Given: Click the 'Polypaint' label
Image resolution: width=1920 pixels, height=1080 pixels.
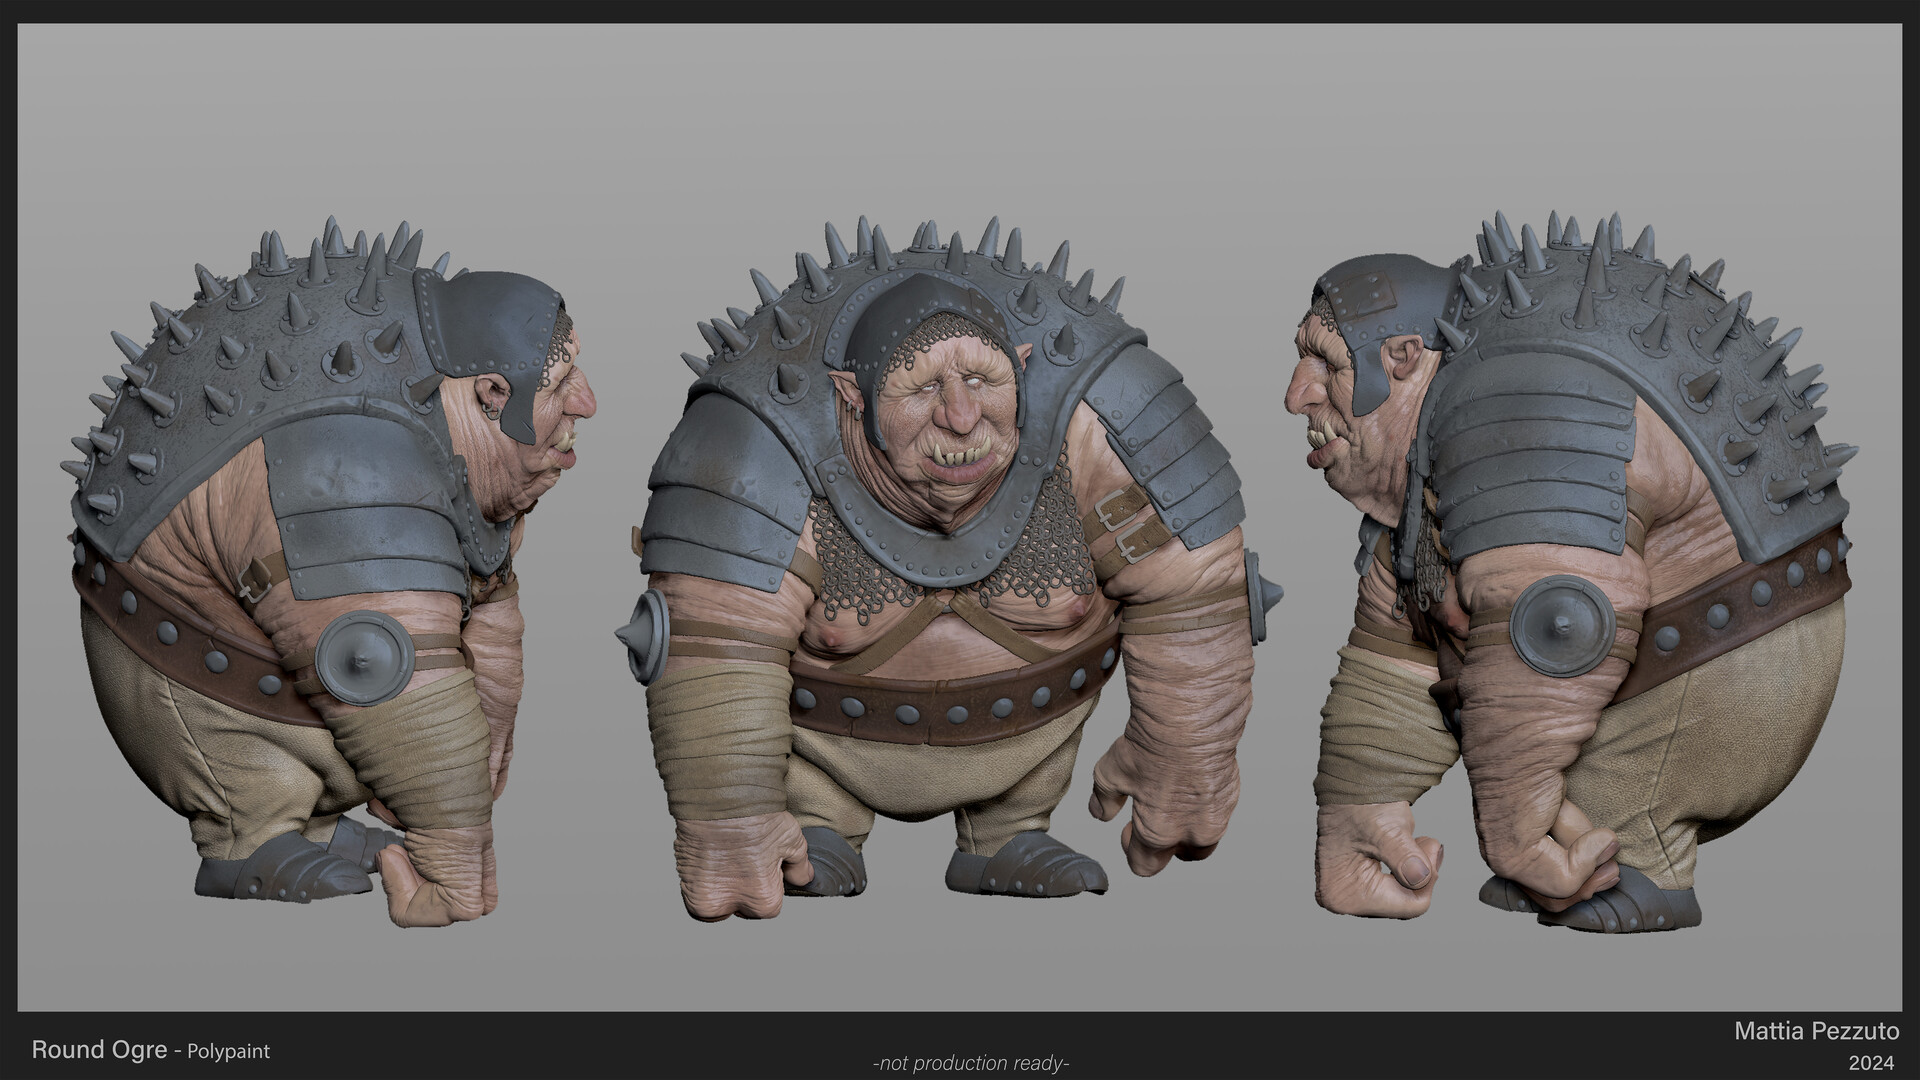Looking at the screenshot, I should pyautogui.click(x=228, y=1052).
